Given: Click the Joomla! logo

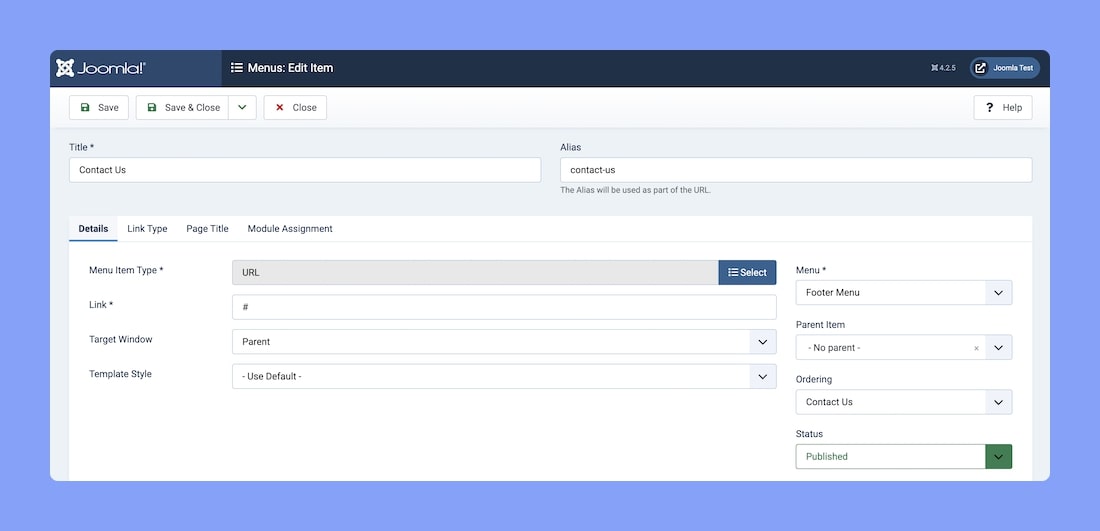Looking at the screenshot, I should (x=101, y=68).
